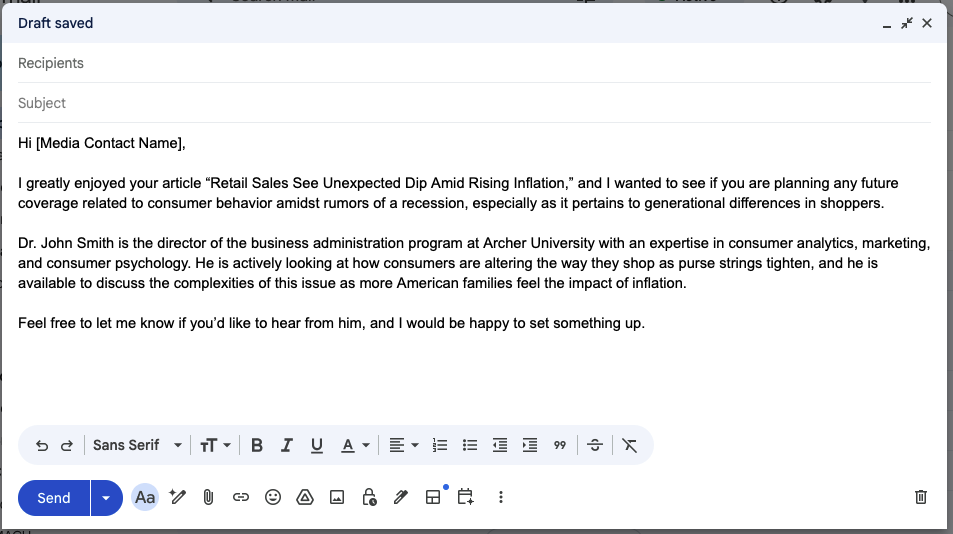Open more send options arrow
Viewport: 953px width, 534px height.
[106, 498]
